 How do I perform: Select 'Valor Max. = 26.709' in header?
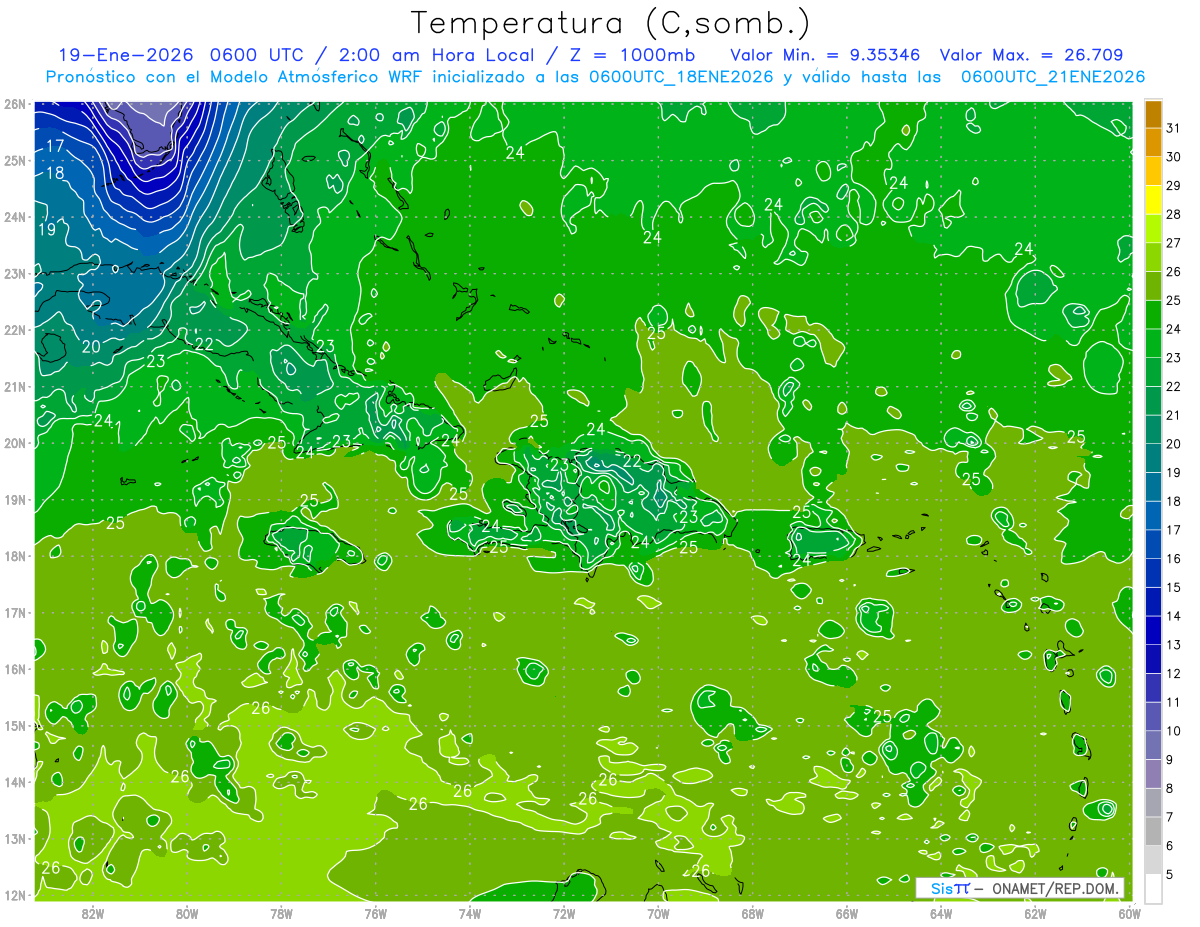point(1031,55)
